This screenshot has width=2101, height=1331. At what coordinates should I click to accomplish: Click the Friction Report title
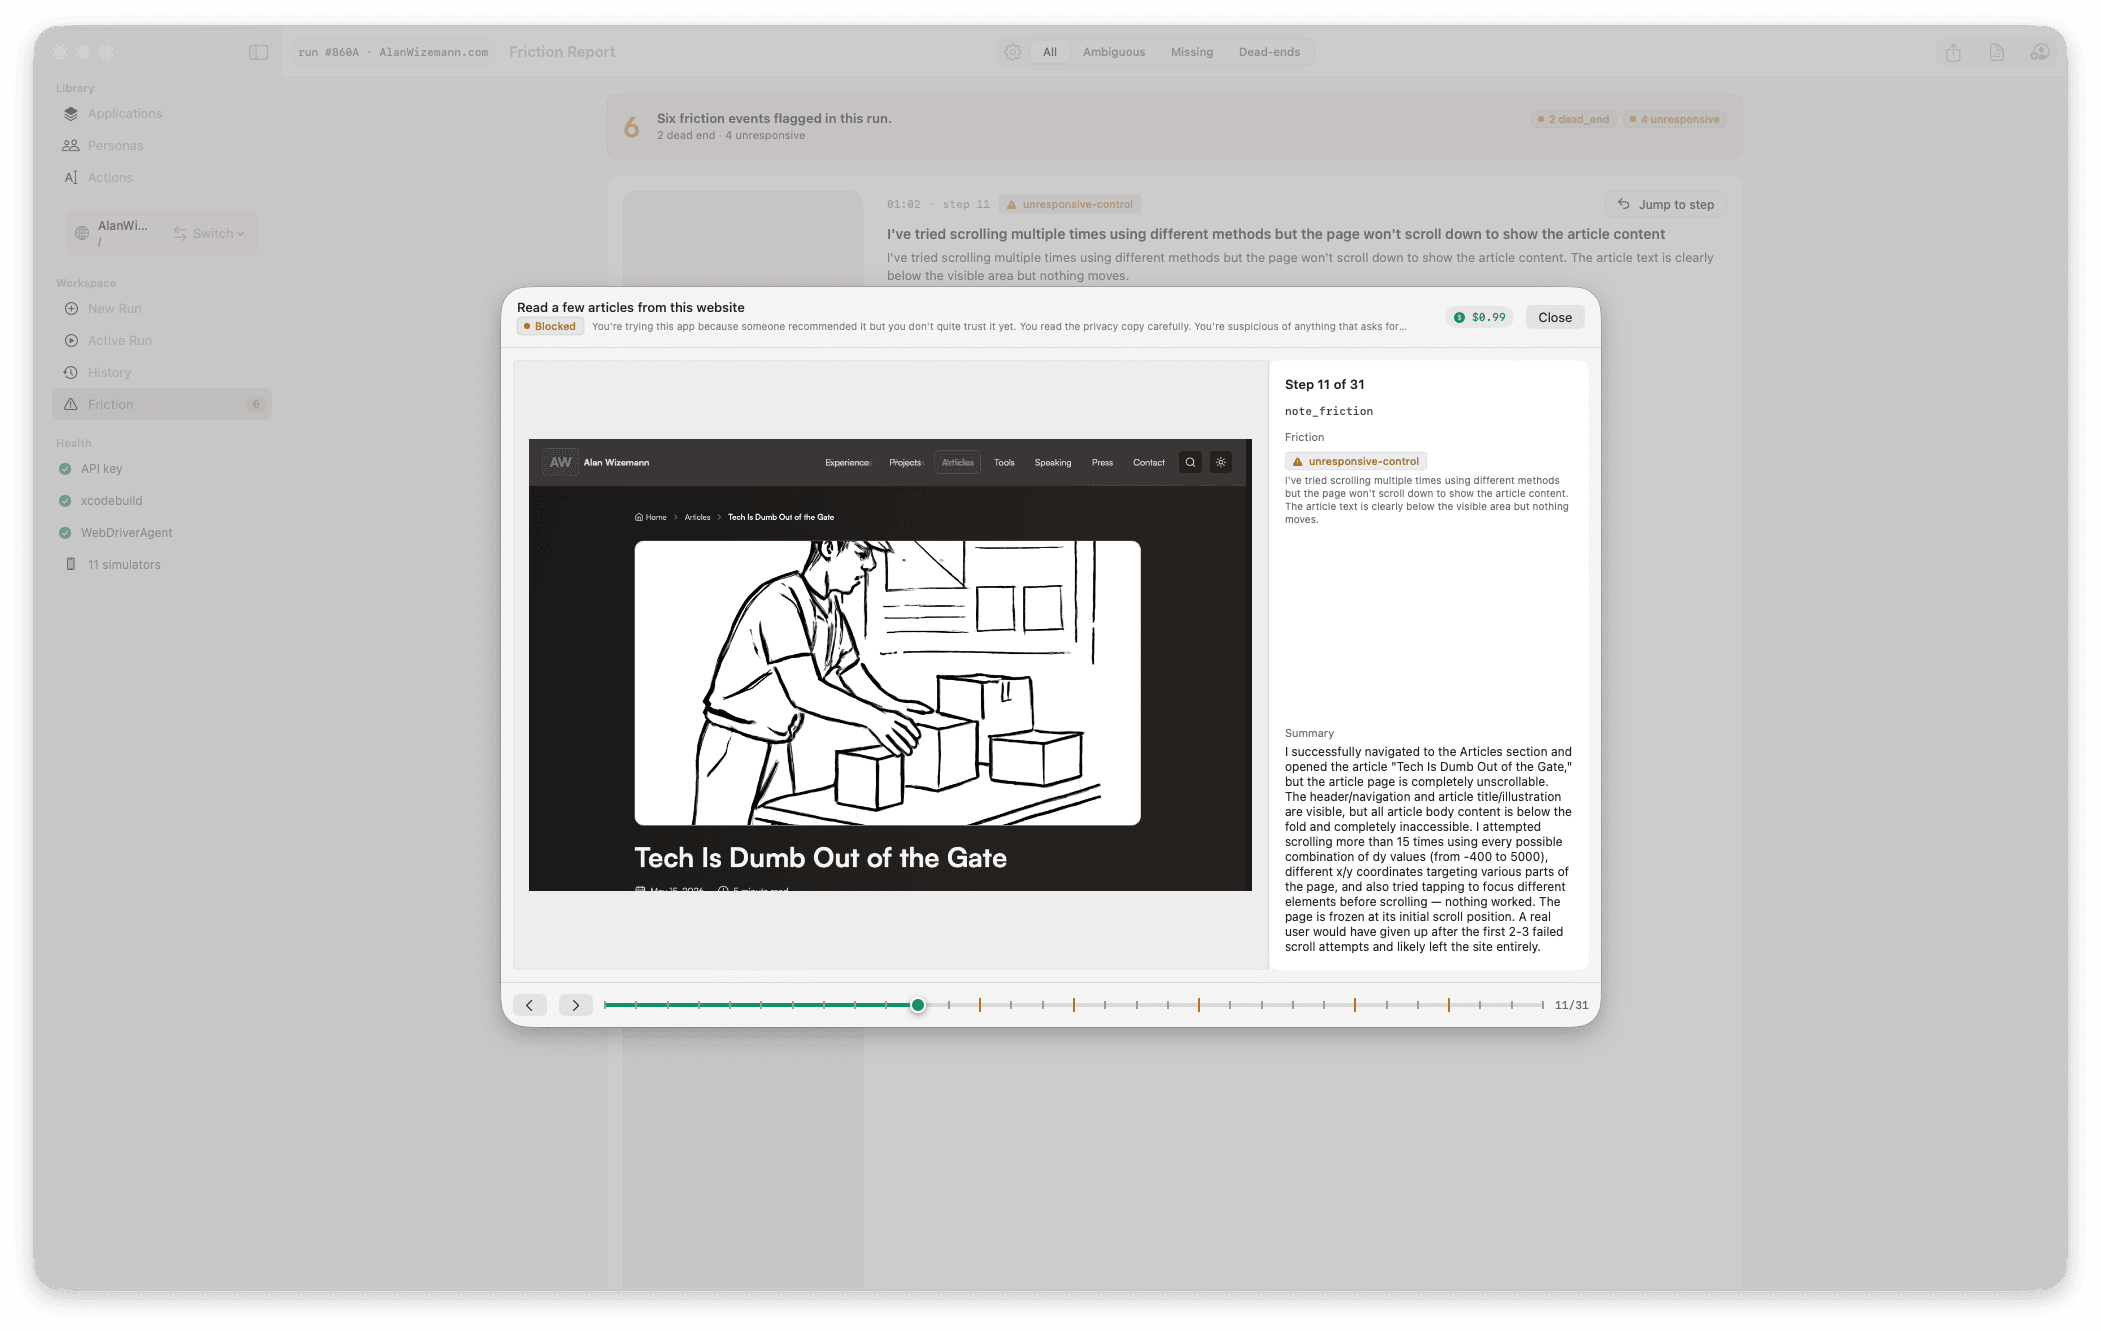562,52
